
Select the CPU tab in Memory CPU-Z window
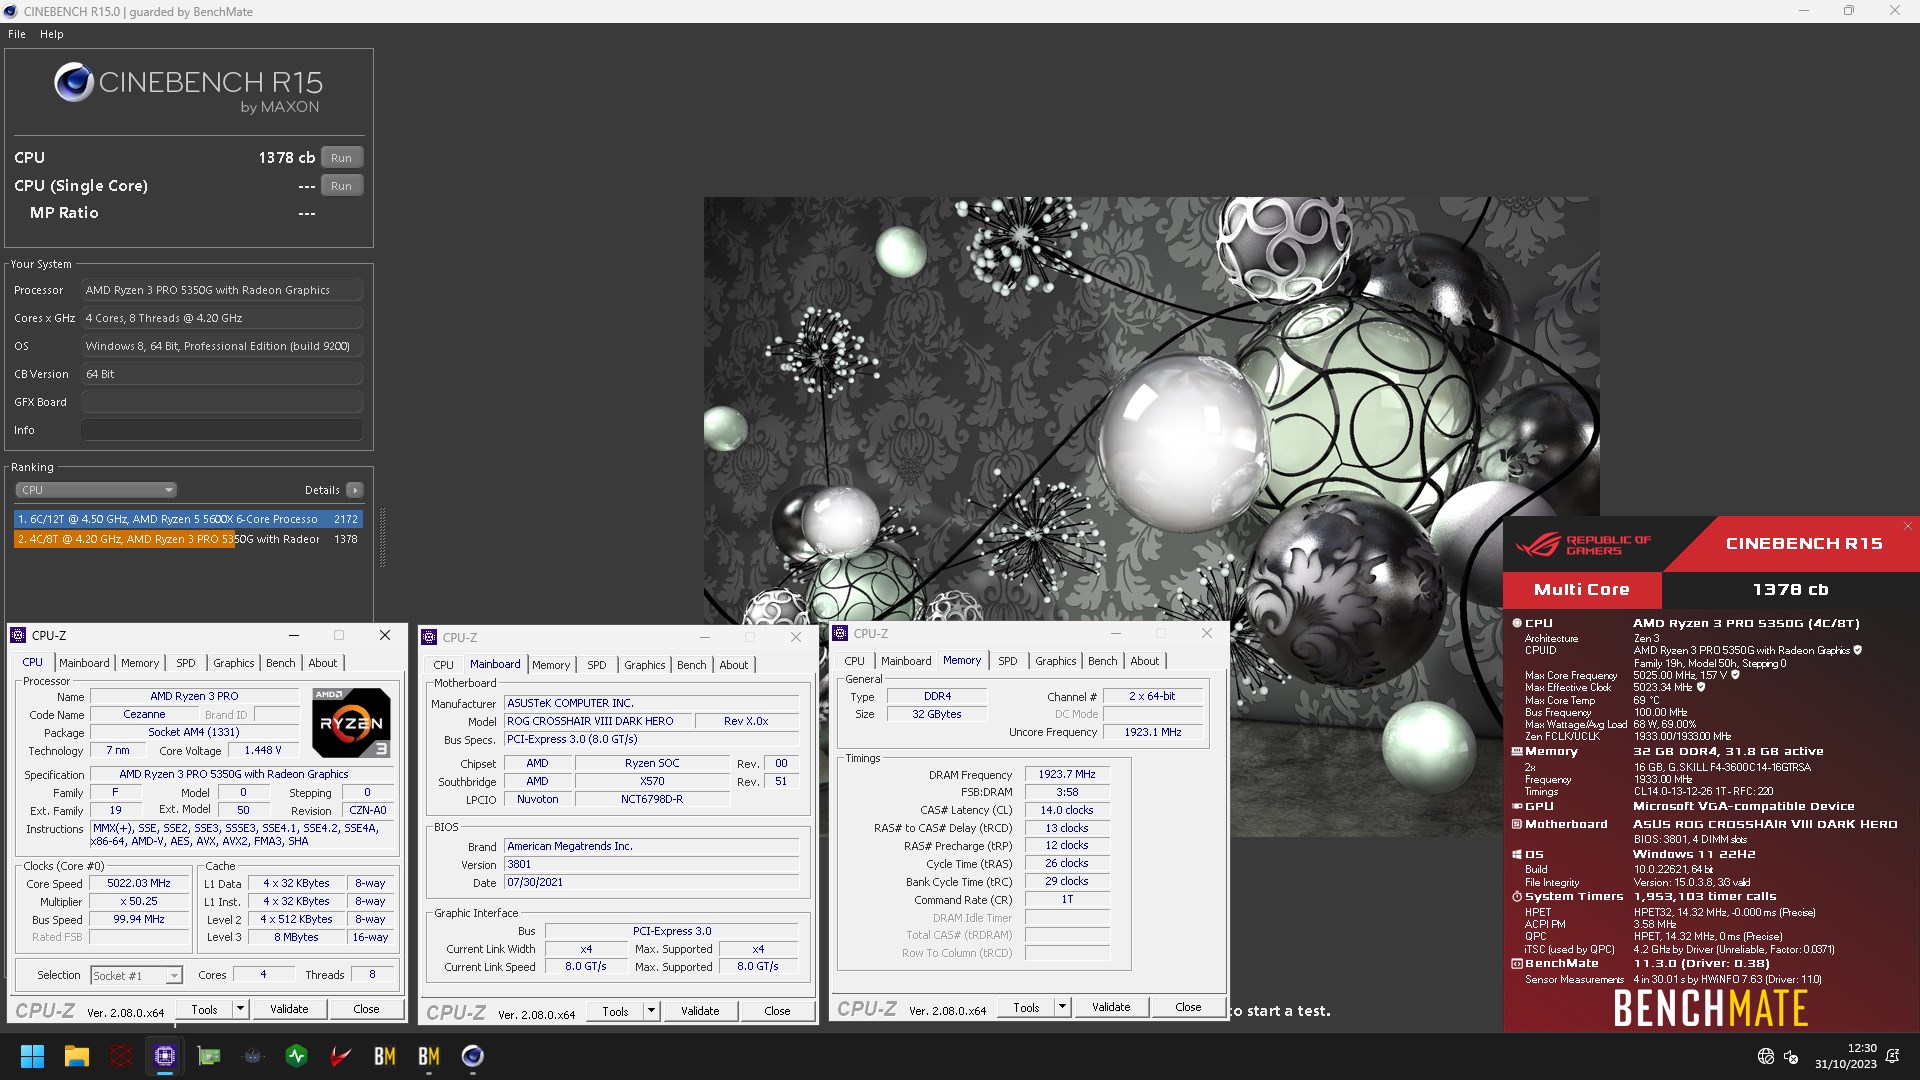(x=855, y=661)
